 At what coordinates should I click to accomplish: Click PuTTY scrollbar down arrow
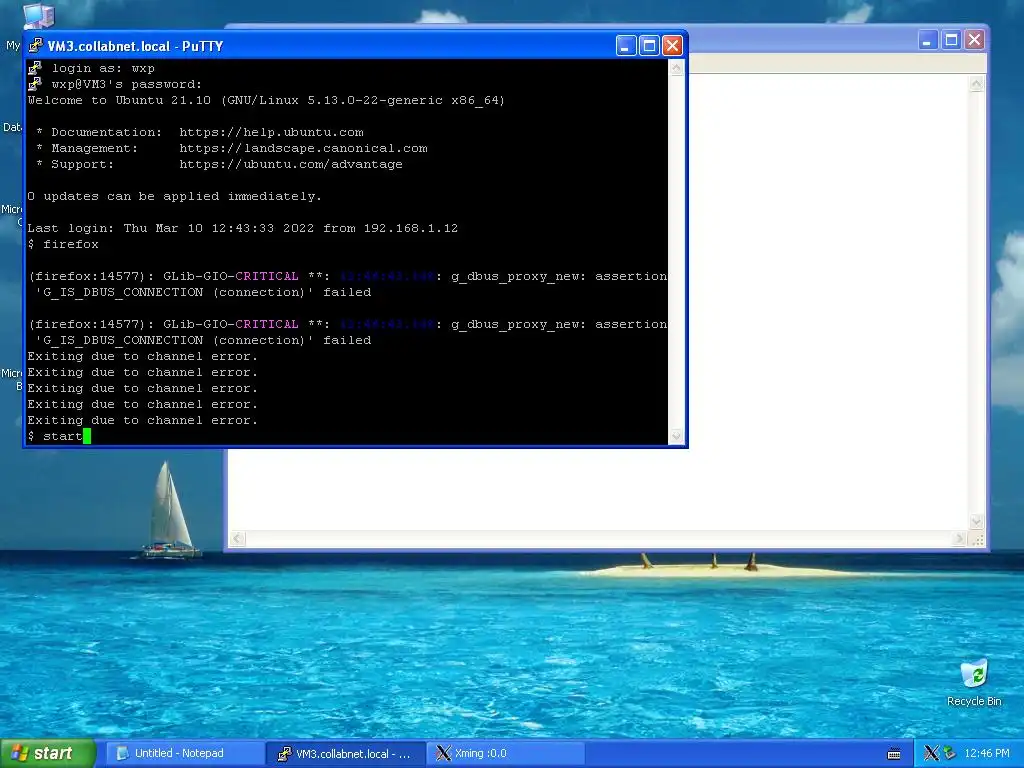676,436
